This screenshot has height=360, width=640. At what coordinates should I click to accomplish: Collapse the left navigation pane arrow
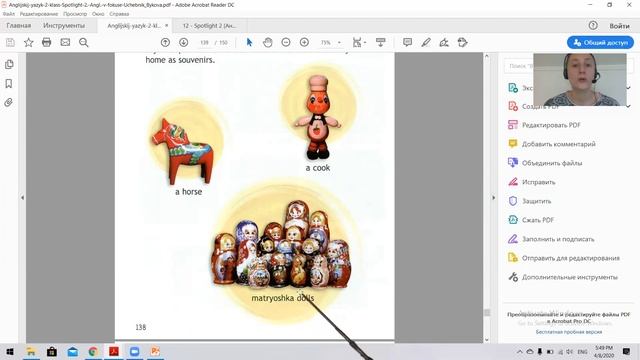tap(22, 198)
